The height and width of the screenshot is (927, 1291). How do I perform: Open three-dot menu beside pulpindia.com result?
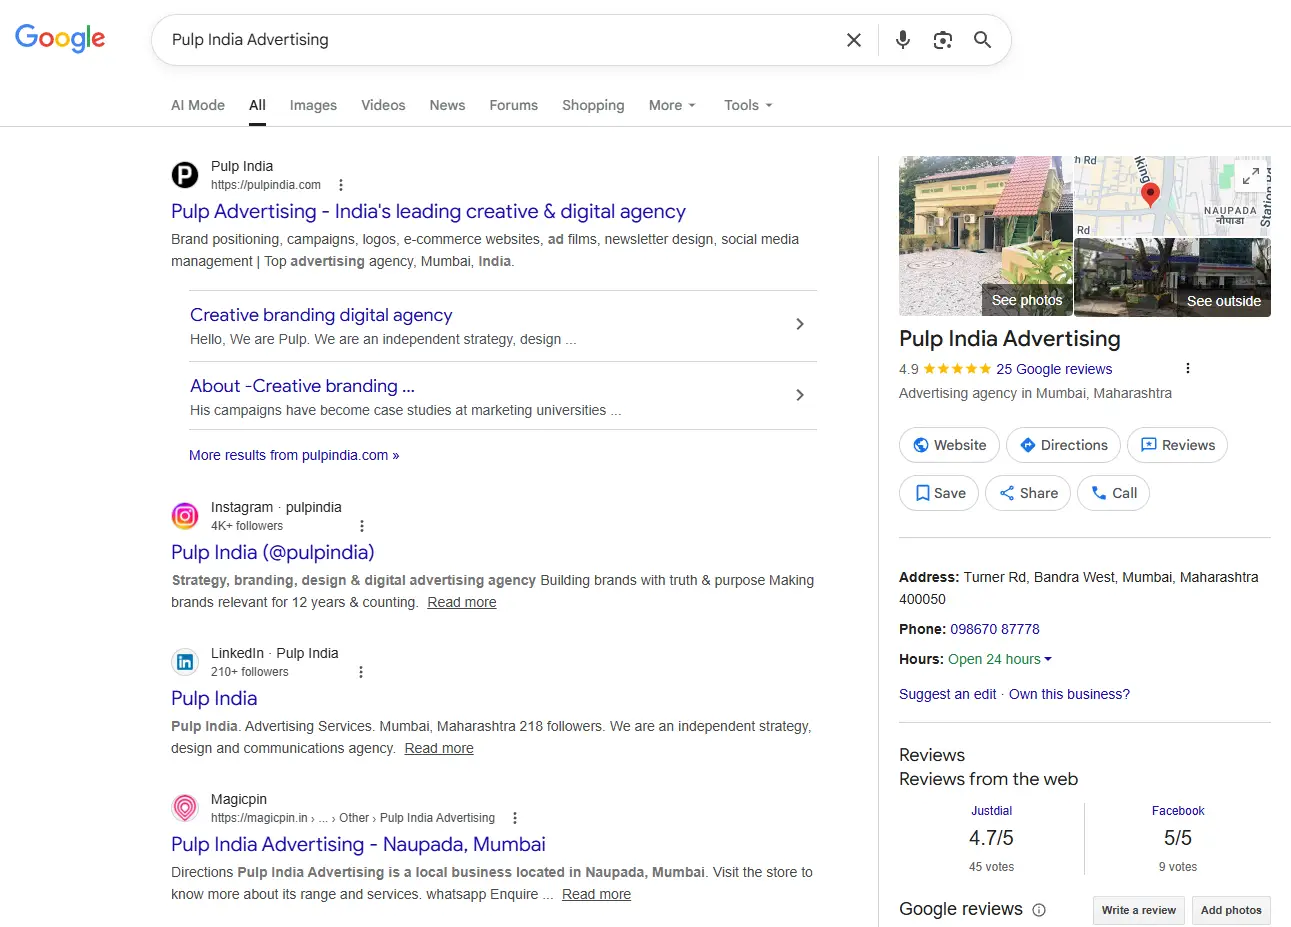341,185
